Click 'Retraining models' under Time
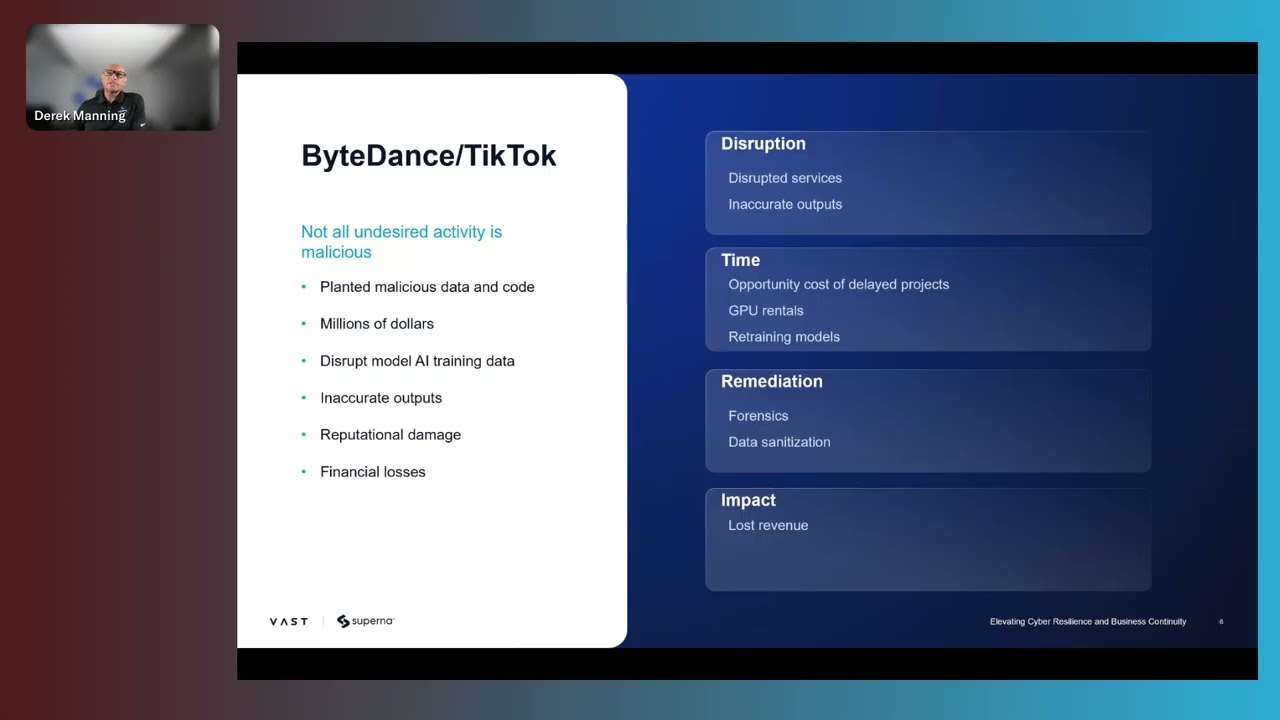The image size is (1280, 720). 784,337
